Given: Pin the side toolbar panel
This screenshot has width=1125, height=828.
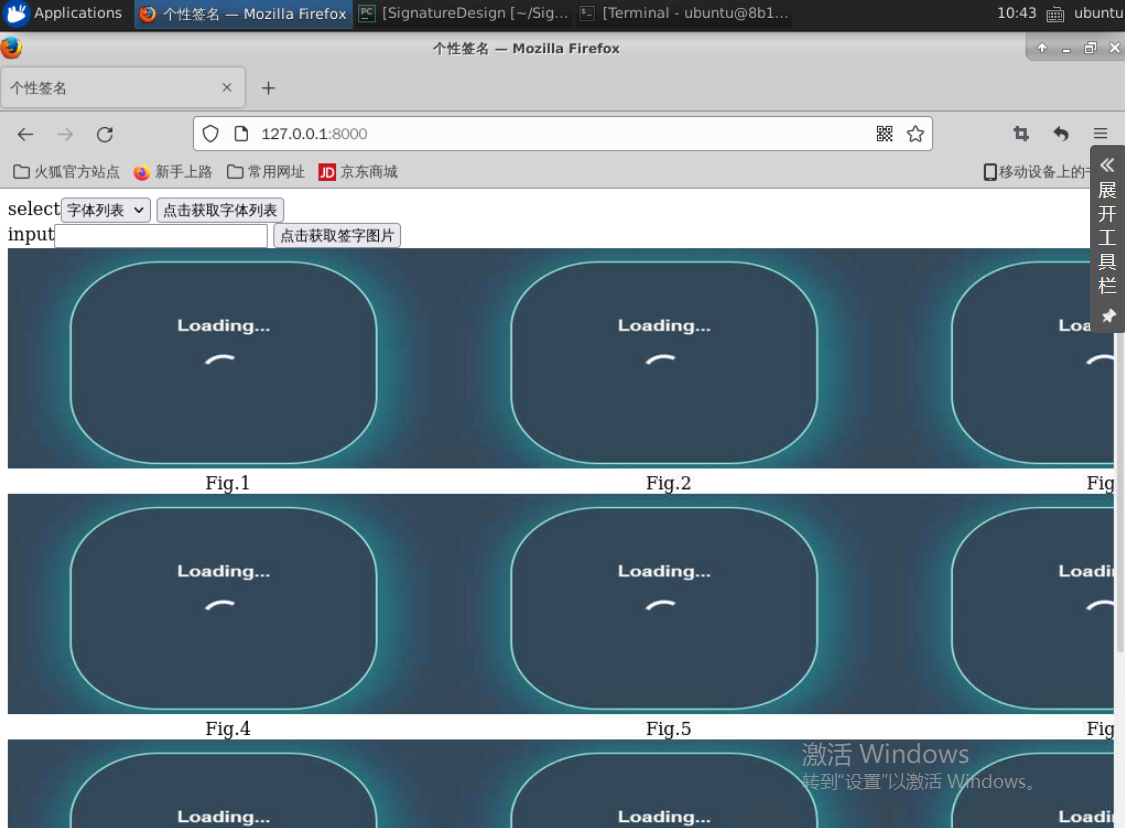Looking at the screenshot, I should (1107, 316).
